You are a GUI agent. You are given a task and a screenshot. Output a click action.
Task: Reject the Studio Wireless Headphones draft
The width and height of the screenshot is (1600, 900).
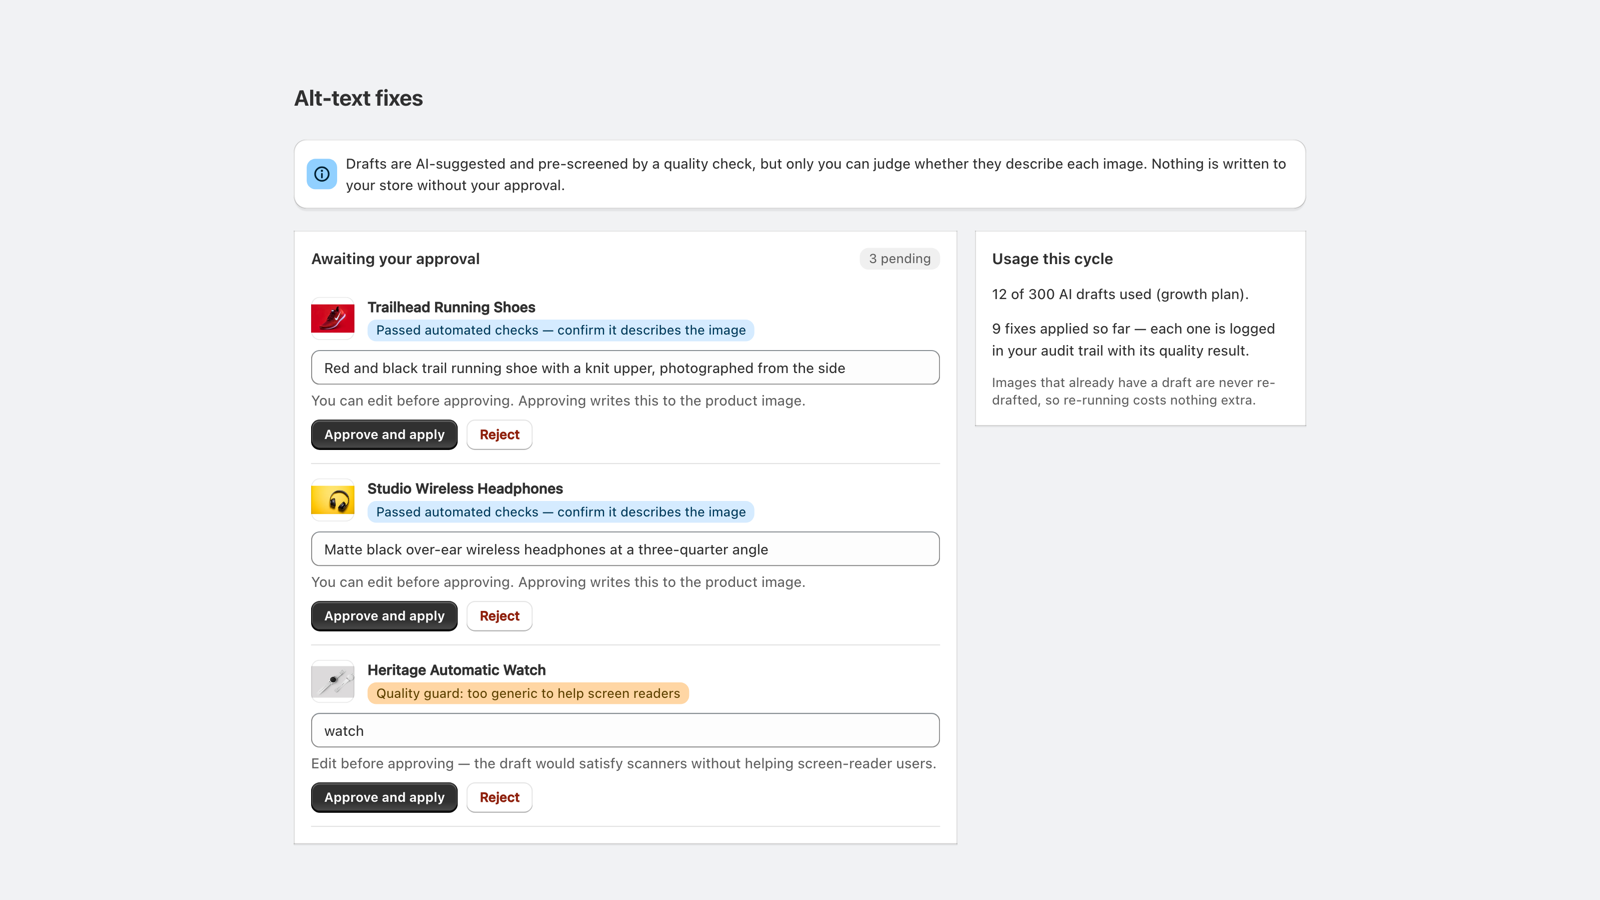(x=499, y=616)
